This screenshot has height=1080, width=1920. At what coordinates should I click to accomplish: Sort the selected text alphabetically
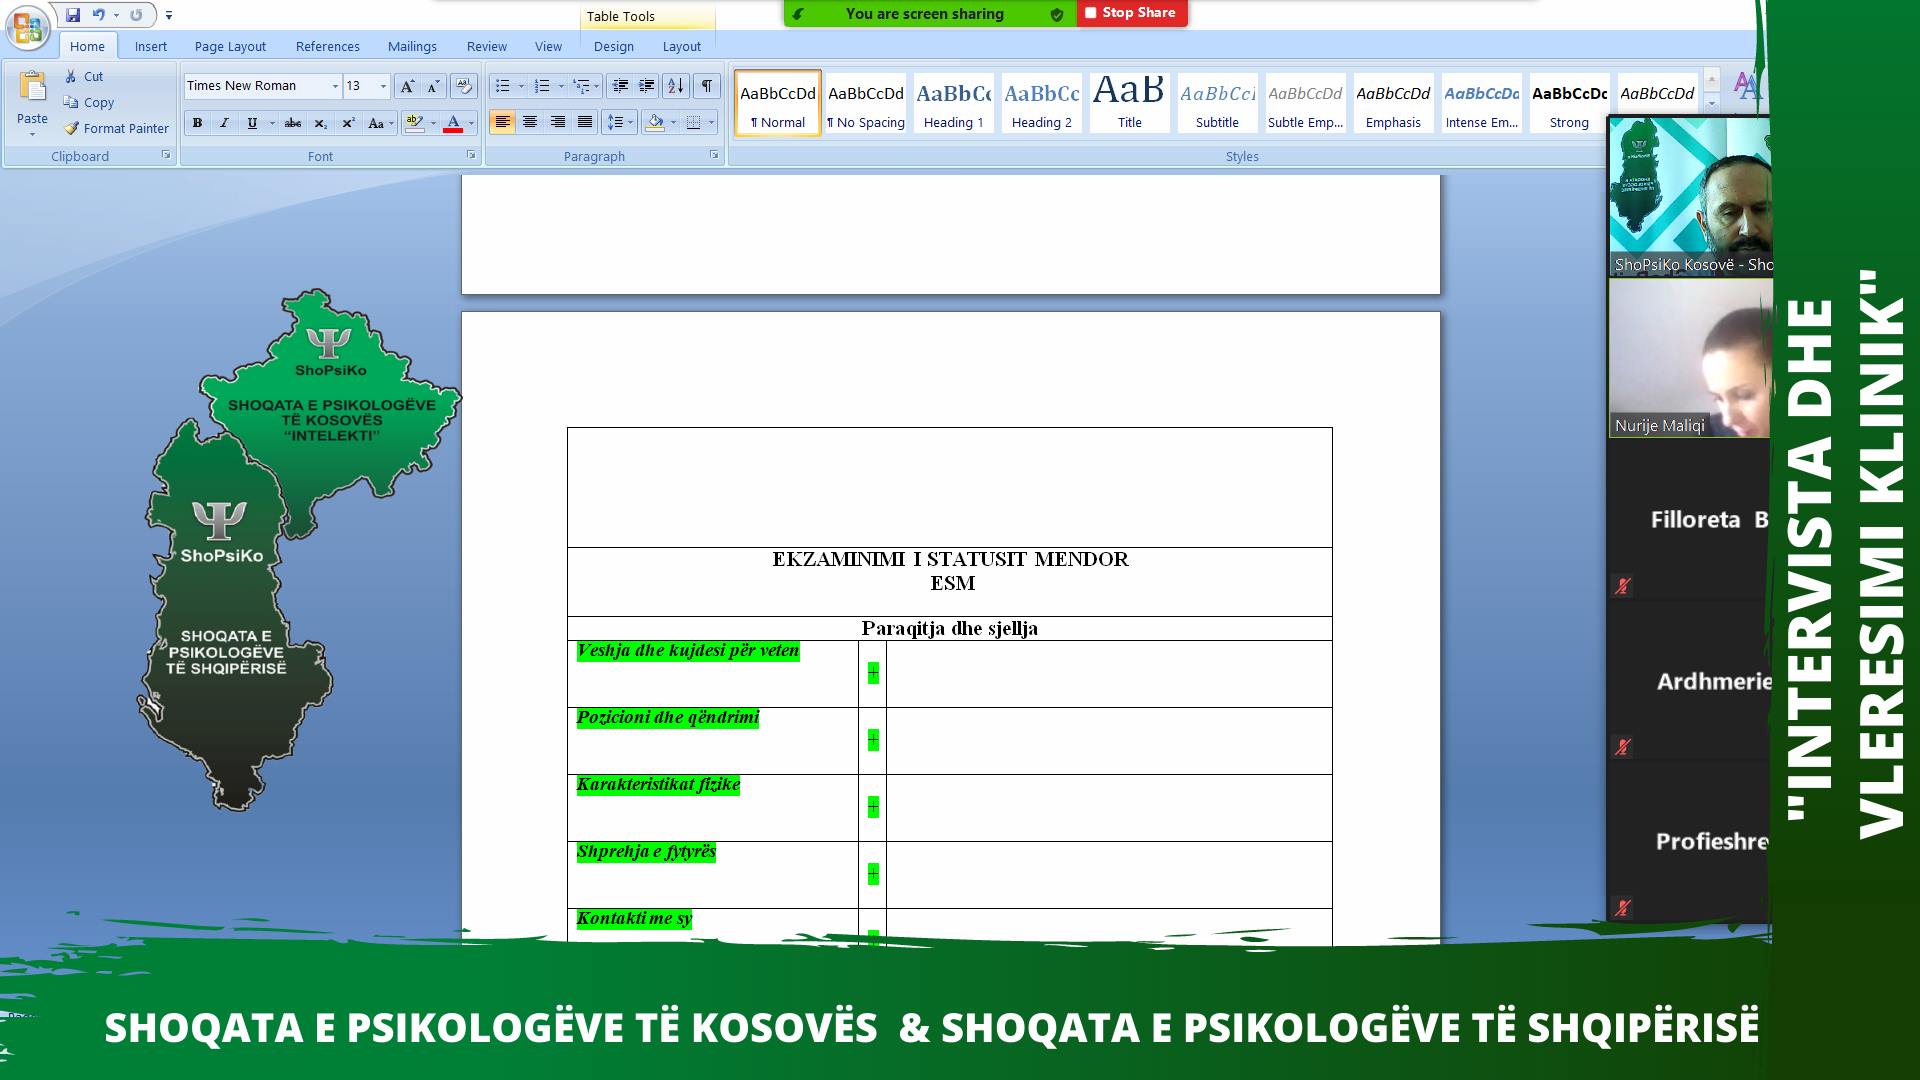(676, 86)
